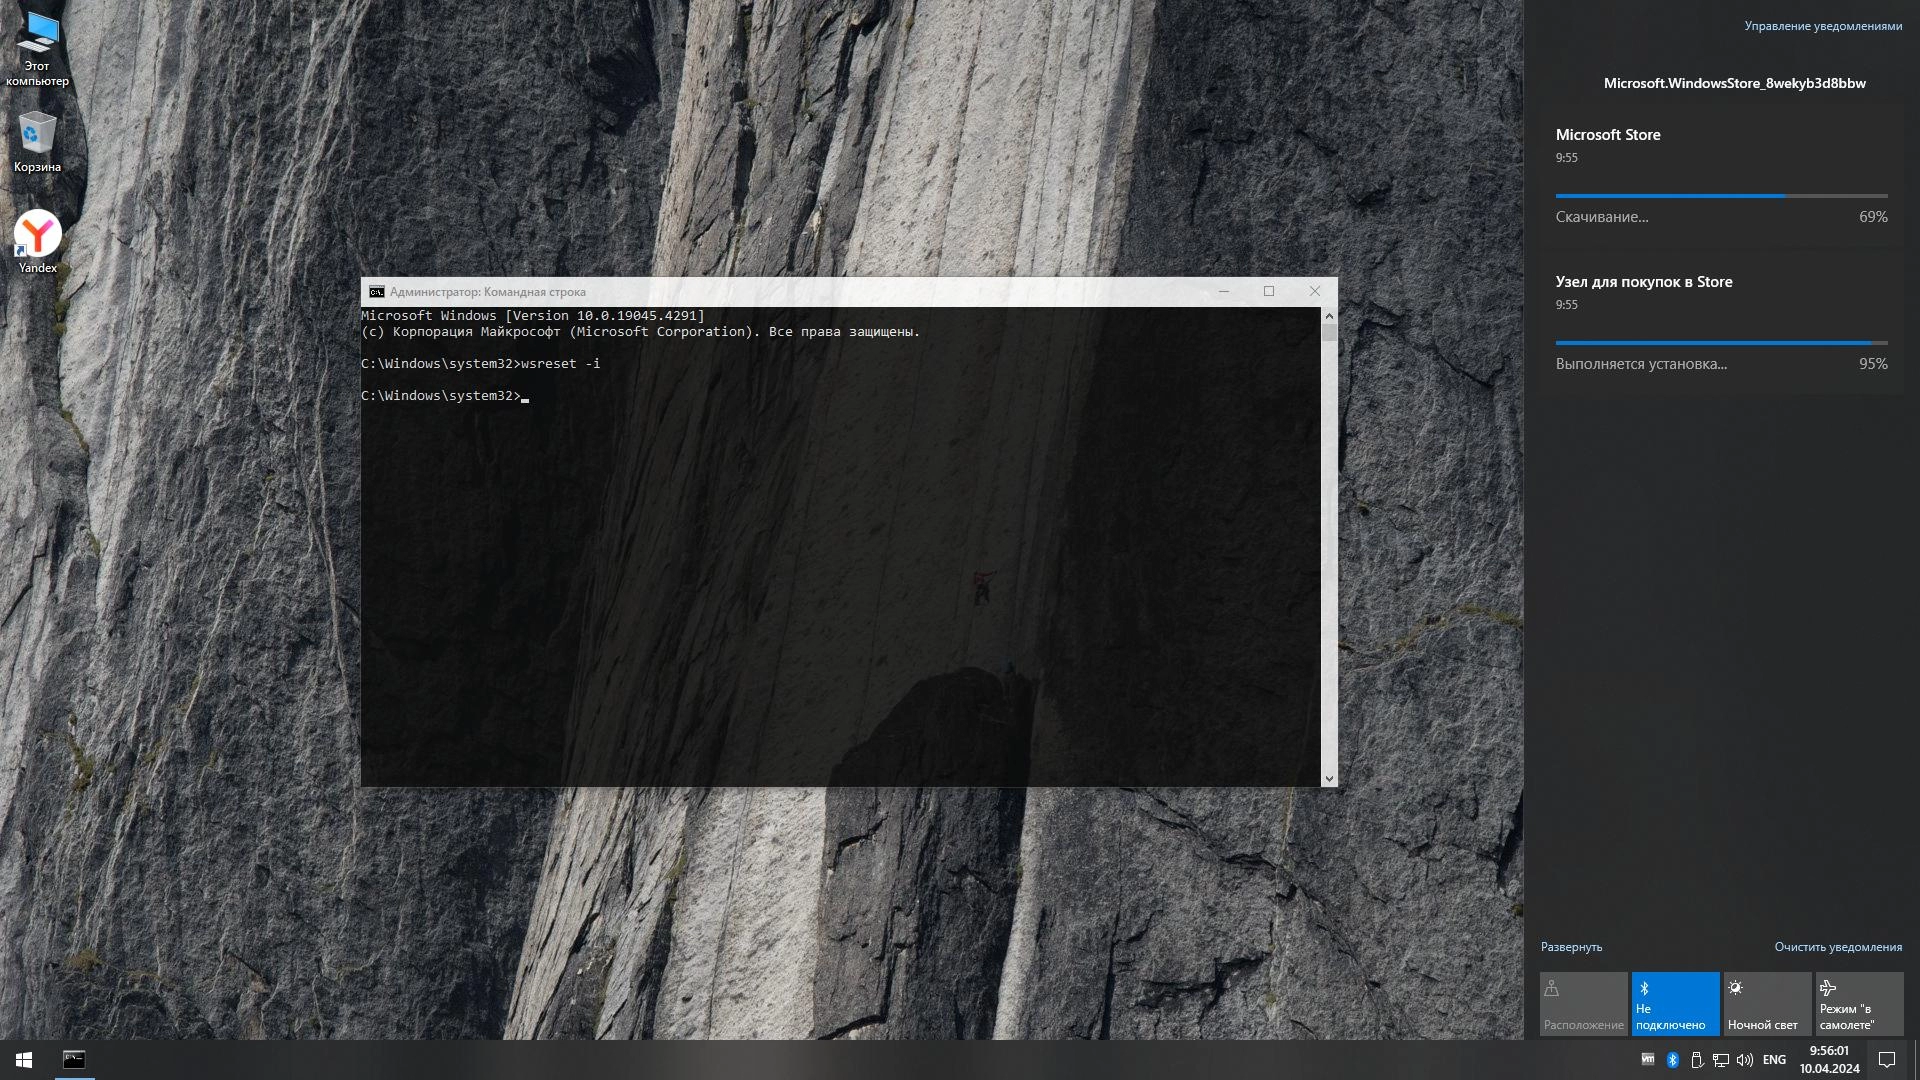Click Очистить уведомления link
Screen dimensions: 1920x1080
click(1837, 947)
